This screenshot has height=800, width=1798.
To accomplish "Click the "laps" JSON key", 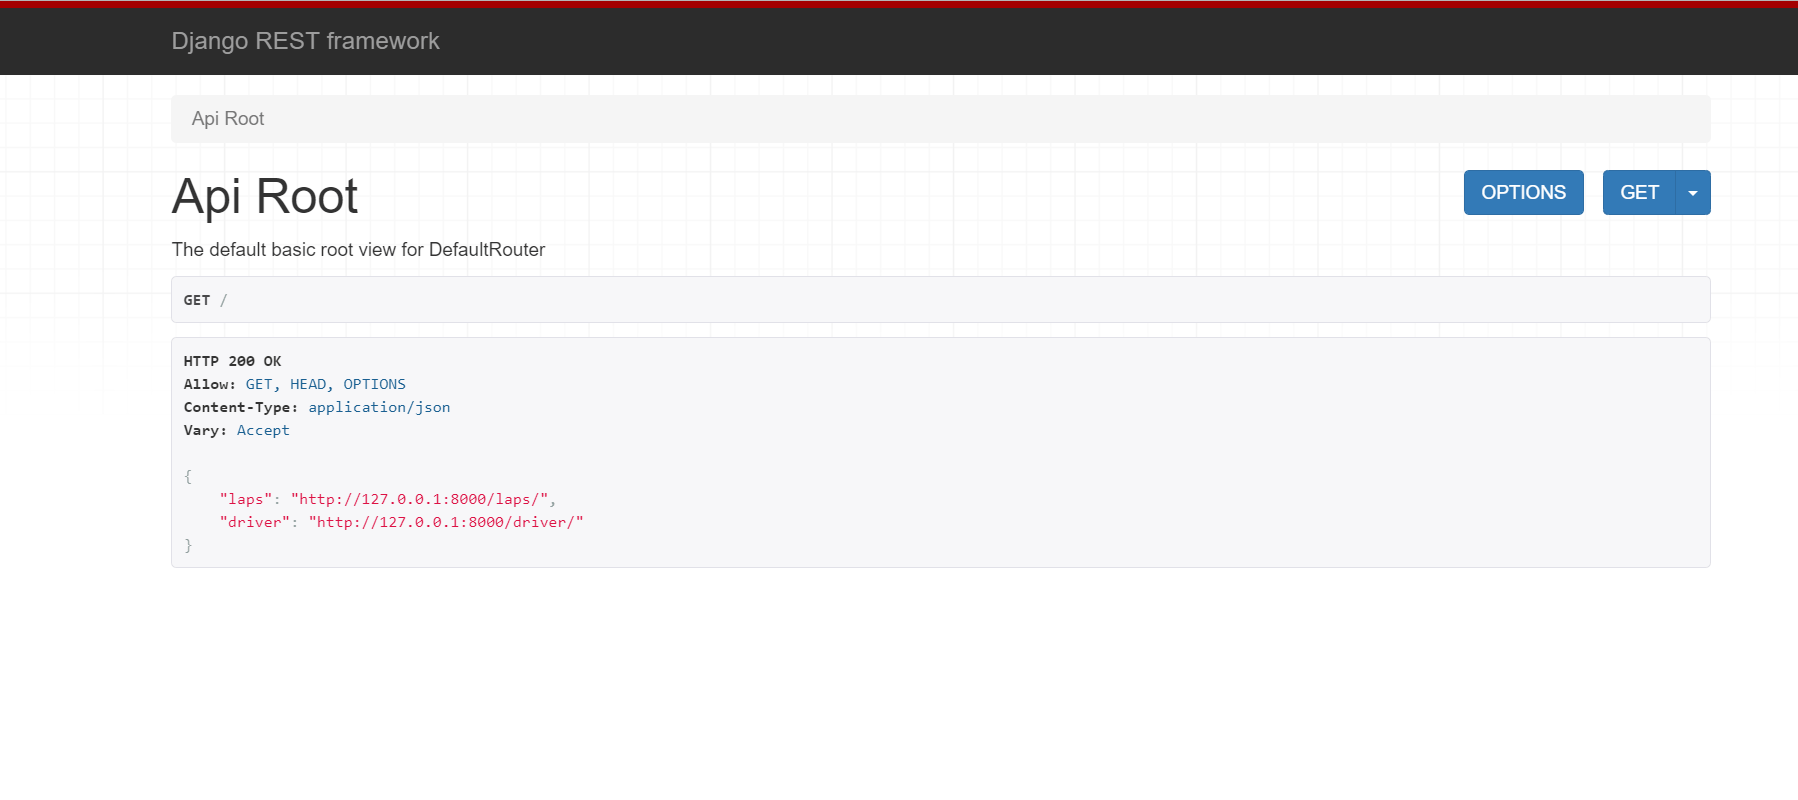I will pyautogui.click(x=245, y=499).
